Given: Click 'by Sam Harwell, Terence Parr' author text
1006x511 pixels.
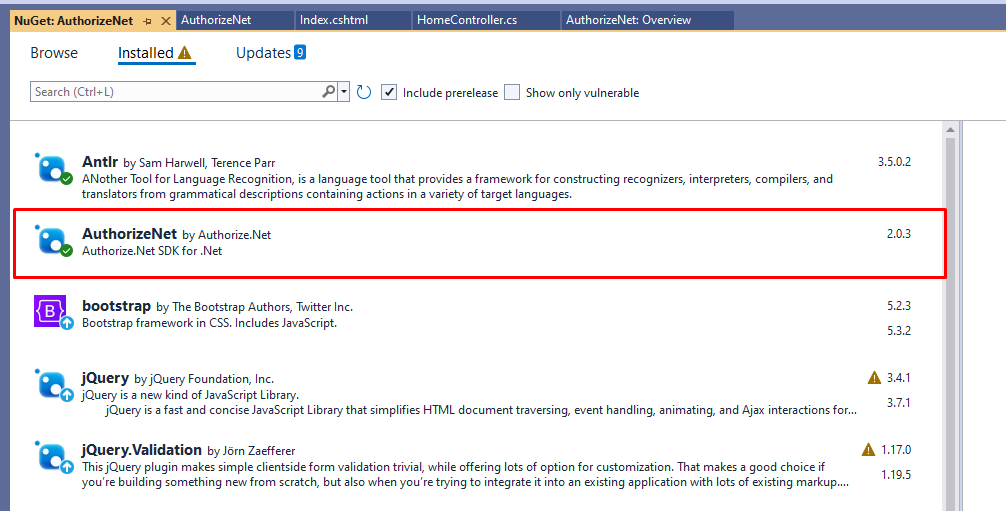Looking at the screenshot, I should coord(200,163).
